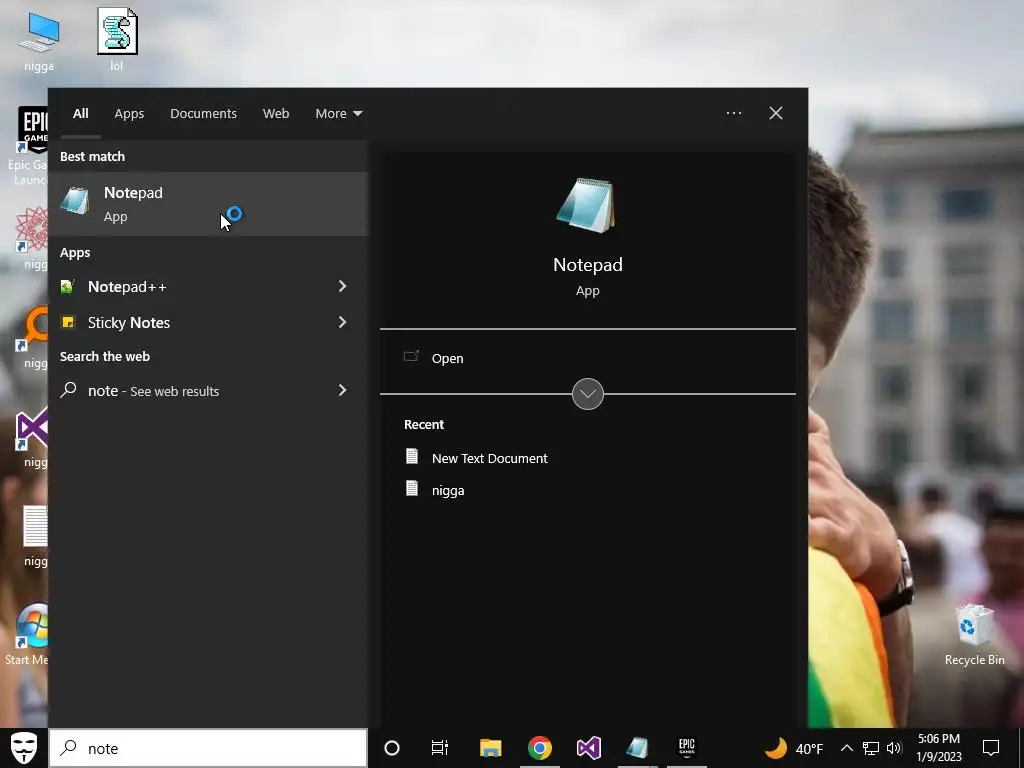
Task: Open Task View from the taskbar
Action: (440, 748)
